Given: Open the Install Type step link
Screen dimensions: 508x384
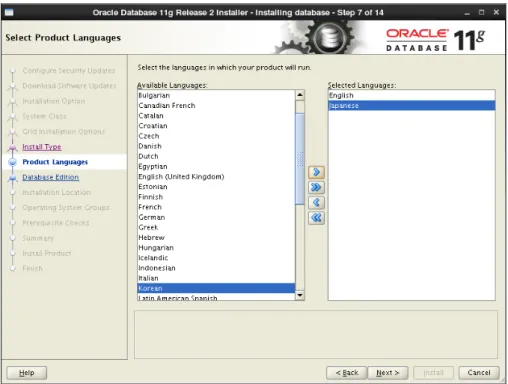Looking at the screenshot, I should (x=42, y=147).
